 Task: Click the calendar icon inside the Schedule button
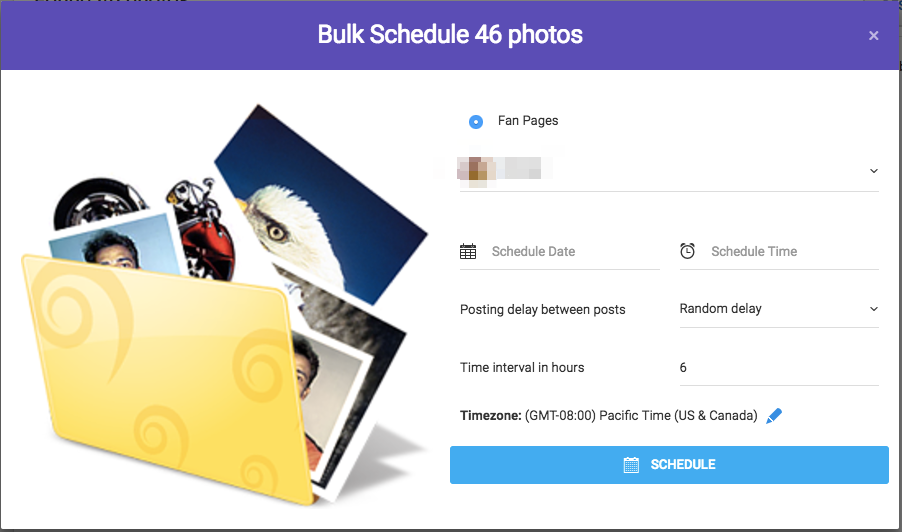click(631, 465)
